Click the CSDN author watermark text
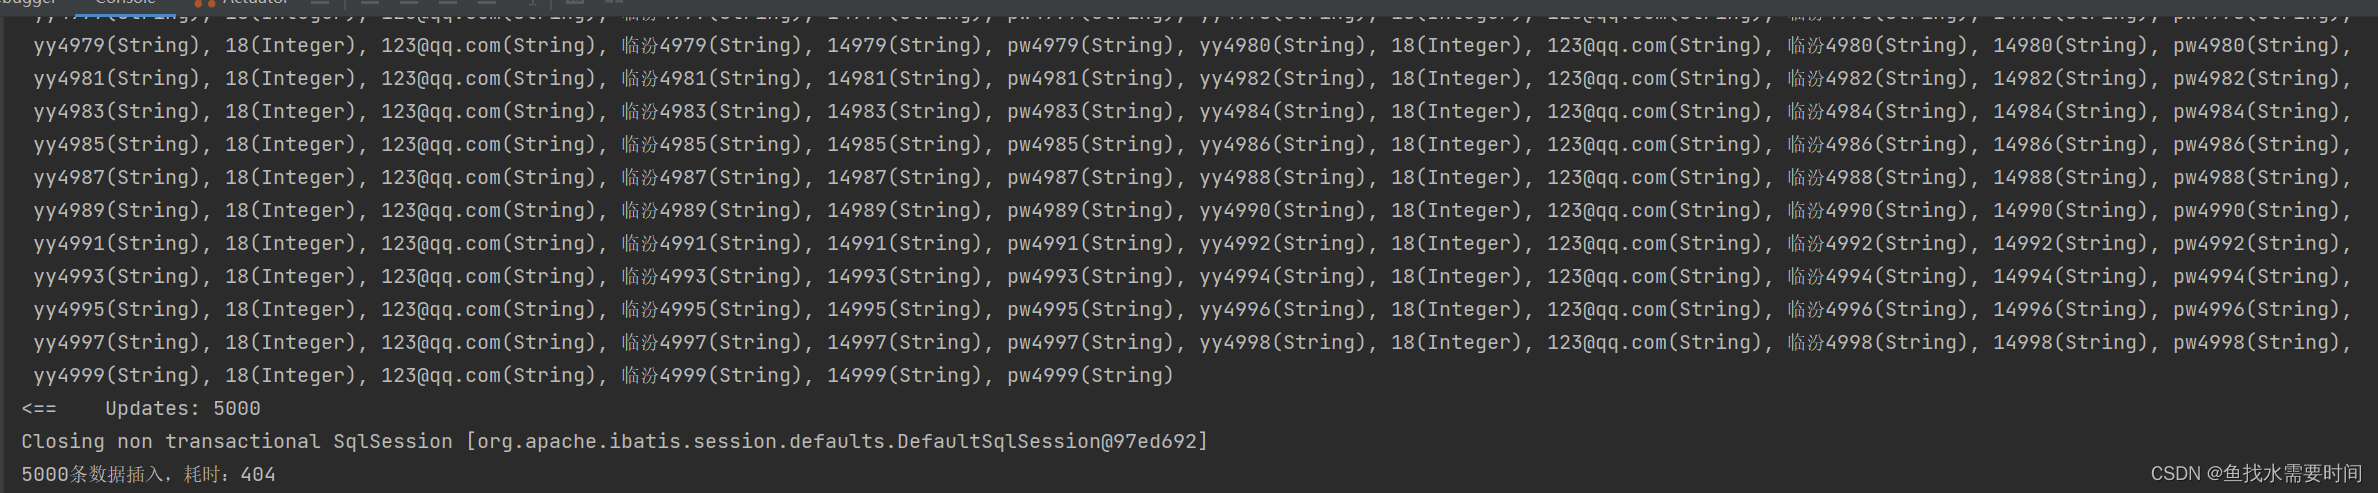This screenshot has height=493, width=2378. (2256, 473)
